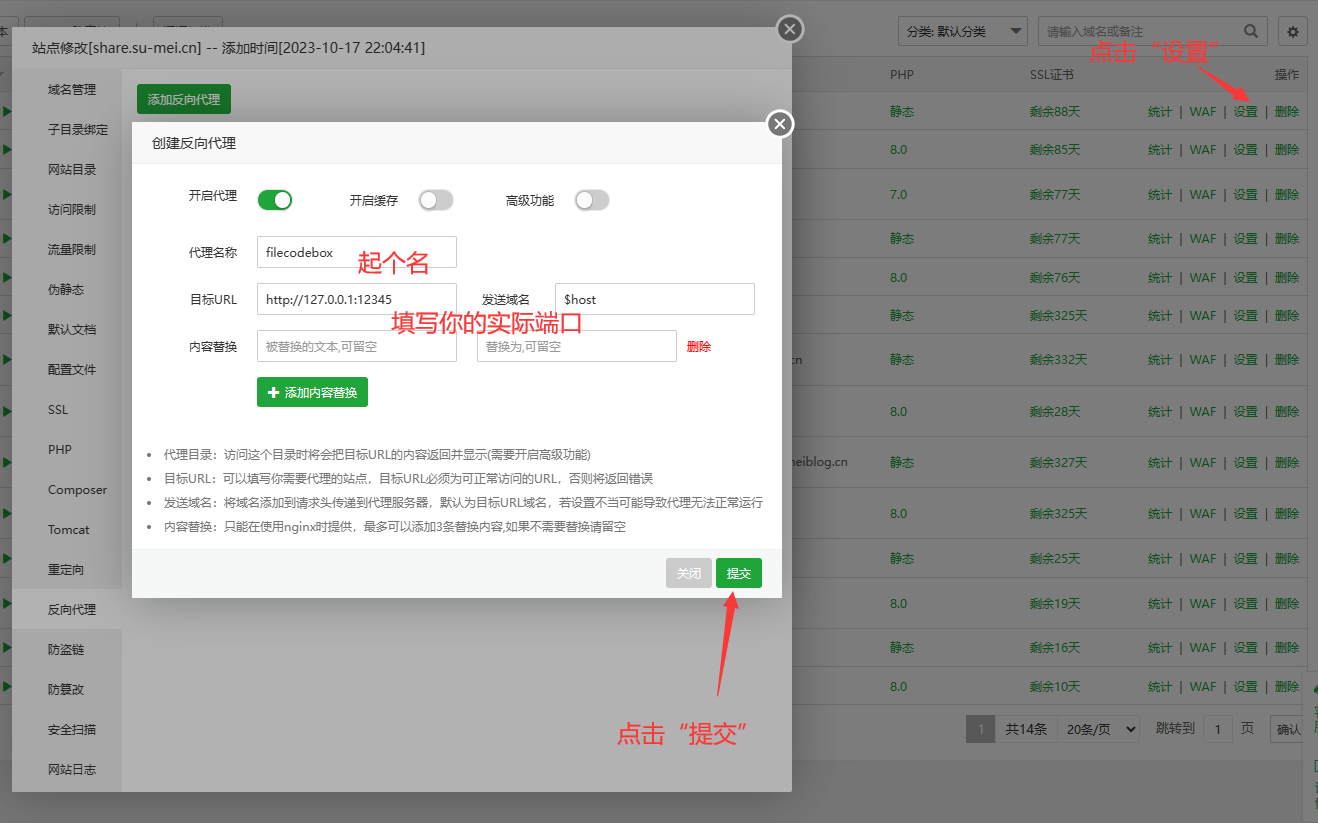This screenshot has width=1318, height=823.
Task: Click the red 删除 link for content replacement
Action: click(698, 347)
